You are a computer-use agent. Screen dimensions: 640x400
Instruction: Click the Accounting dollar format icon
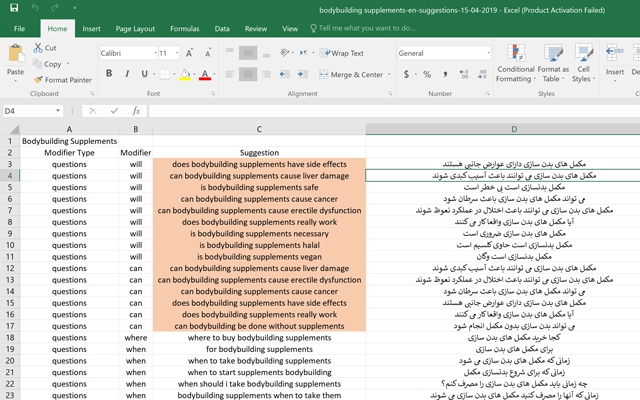click(406, 74)
